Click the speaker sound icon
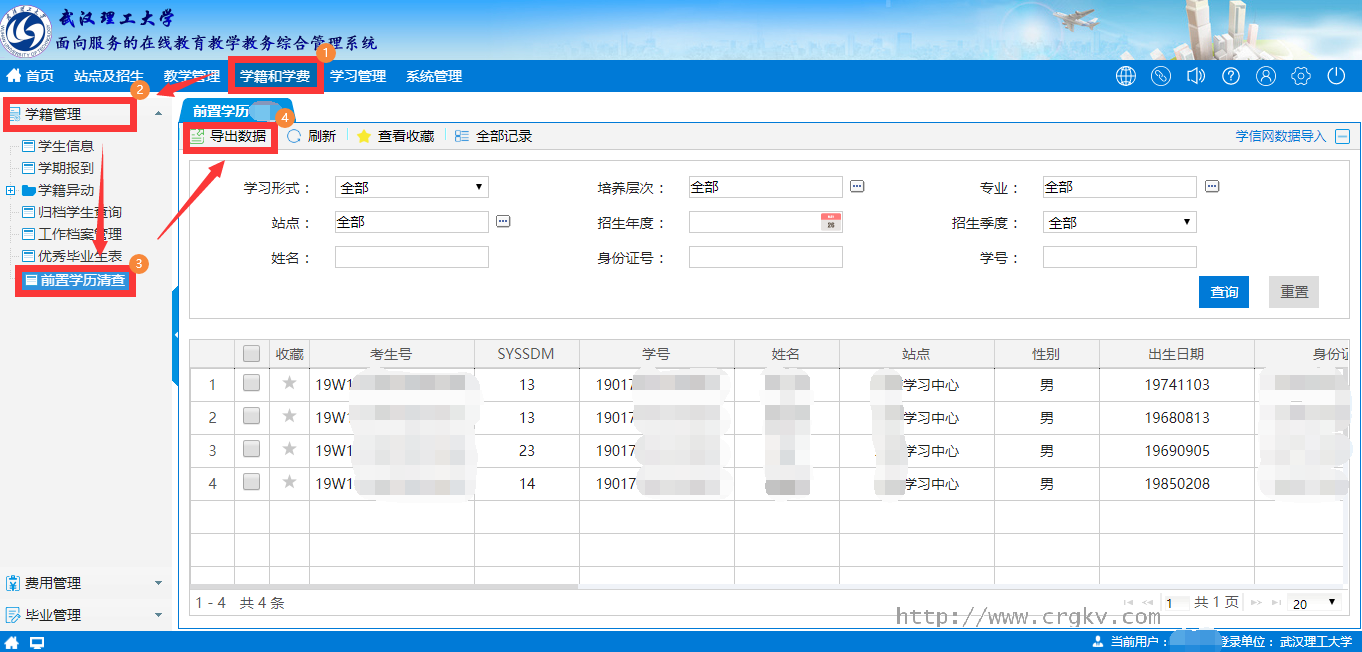Viewport: 1362px width, 652px height. (x=1195, y=76)
